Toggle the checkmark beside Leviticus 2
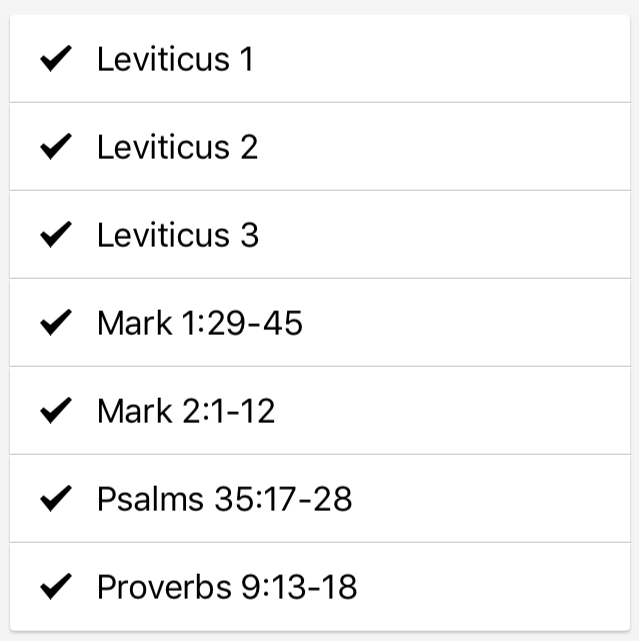This screenshot has width=639, height=641. (56, 148)
